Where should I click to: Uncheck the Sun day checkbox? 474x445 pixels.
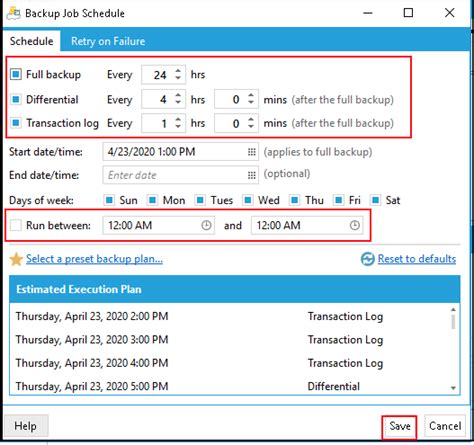pos(109,200)
